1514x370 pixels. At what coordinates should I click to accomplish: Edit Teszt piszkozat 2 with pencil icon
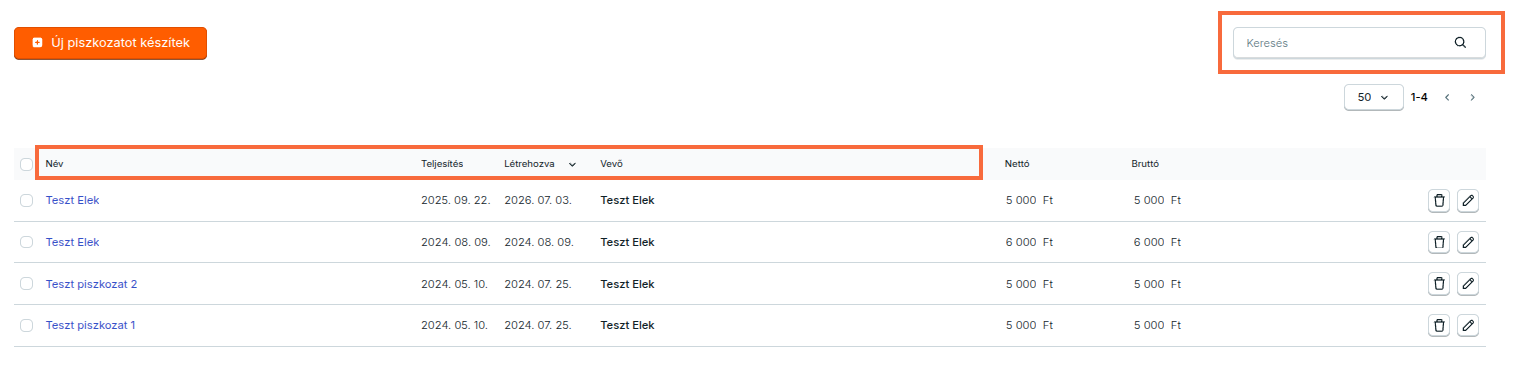coord(1467,284)
